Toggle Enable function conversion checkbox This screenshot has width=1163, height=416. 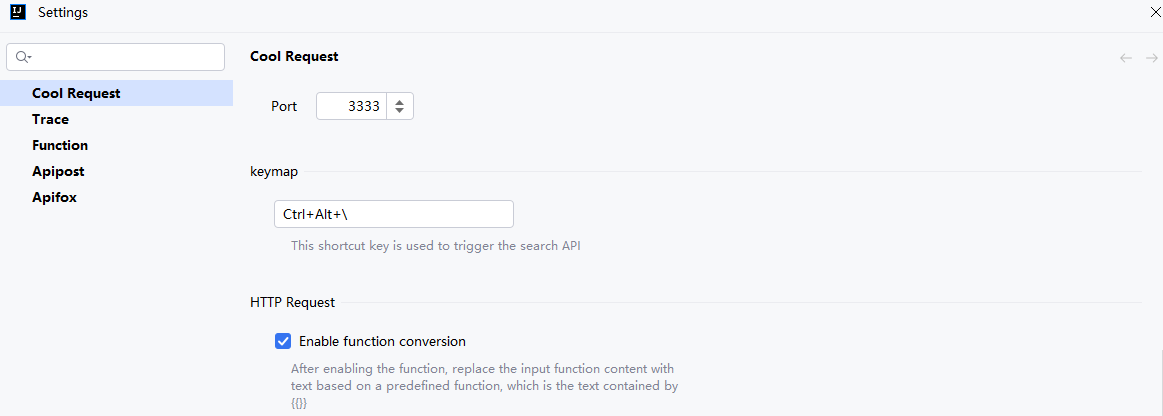283,341
